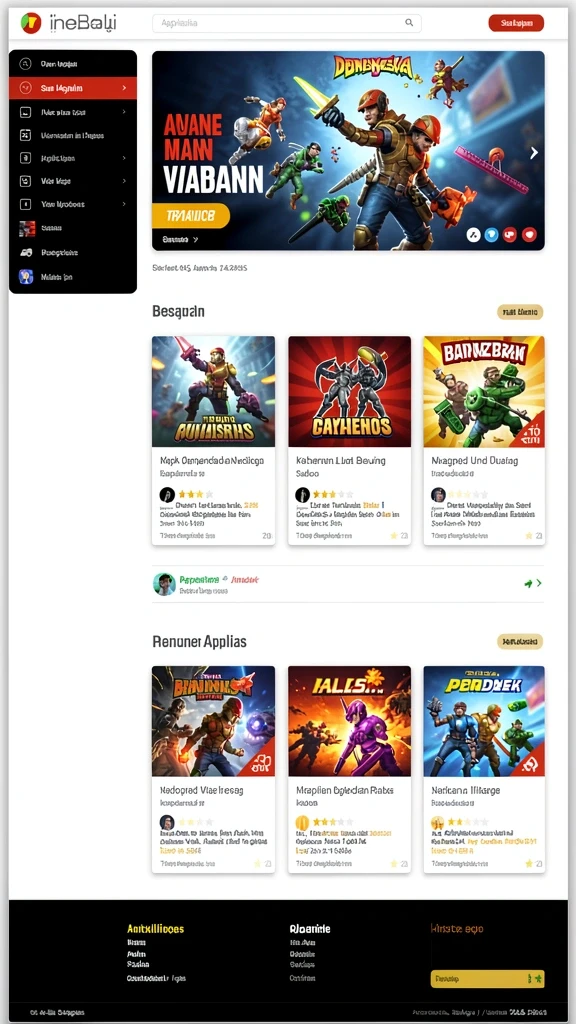Select the red highlighted sidebar menu item
576x1024 pixels.
tap(72, 88)
